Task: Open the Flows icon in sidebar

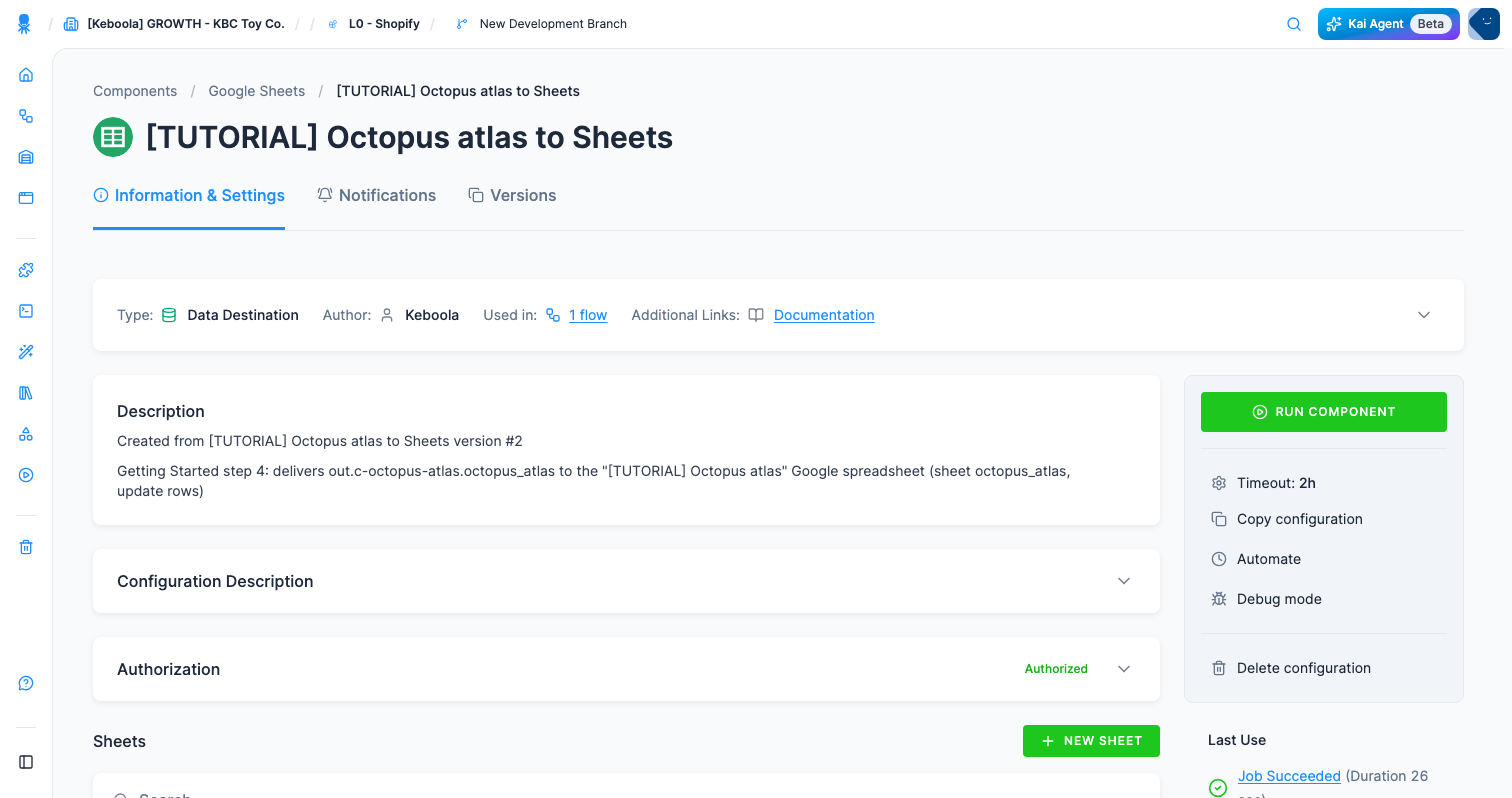Action: tap(26, 116)
